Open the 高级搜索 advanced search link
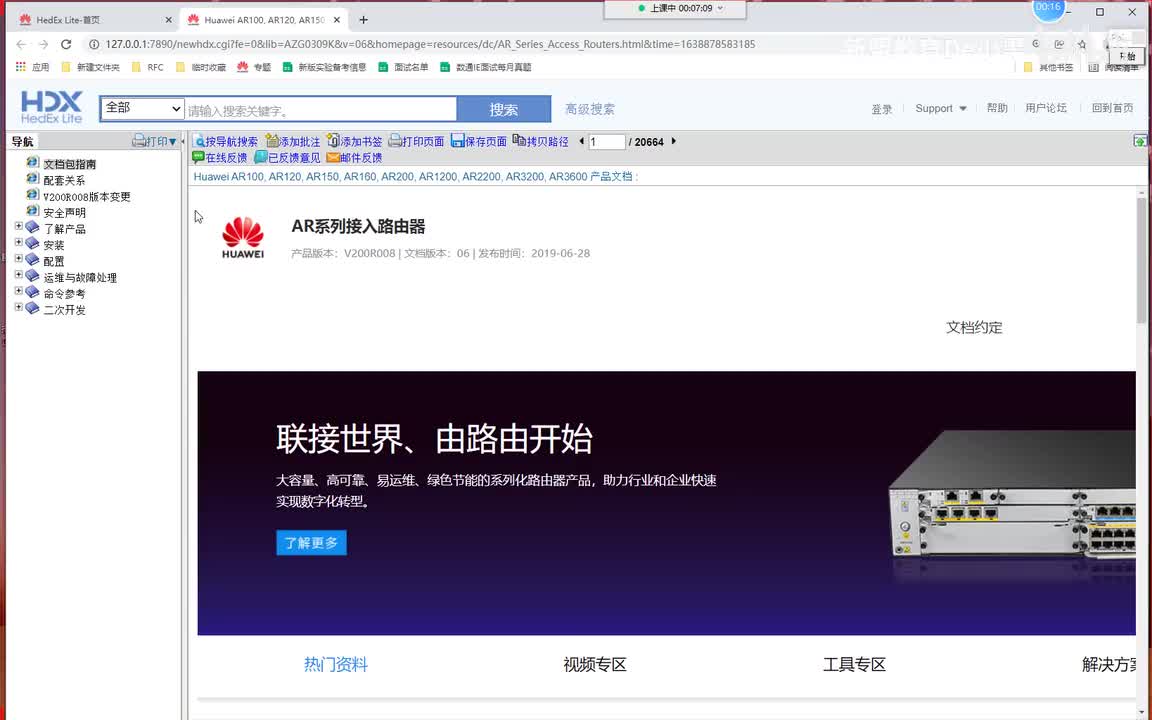Screen dimensions: 1152x720 [x=590, y=109]
